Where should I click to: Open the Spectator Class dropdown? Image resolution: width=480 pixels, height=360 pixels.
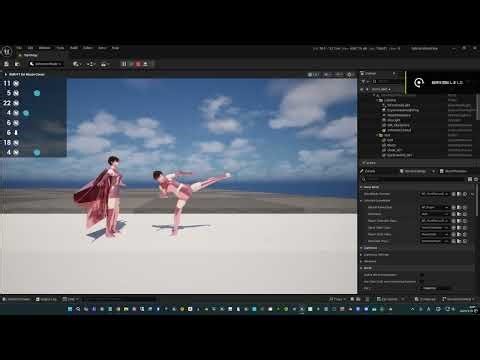(435, 241)
